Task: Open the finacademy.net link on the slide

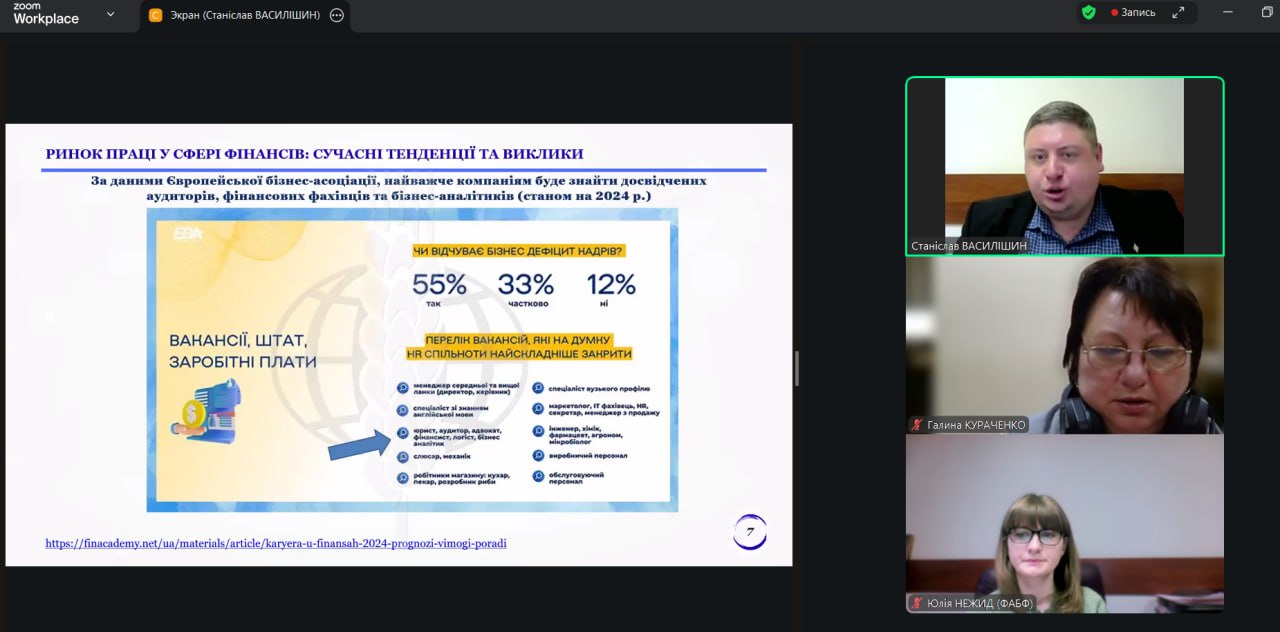Action: 275,543
